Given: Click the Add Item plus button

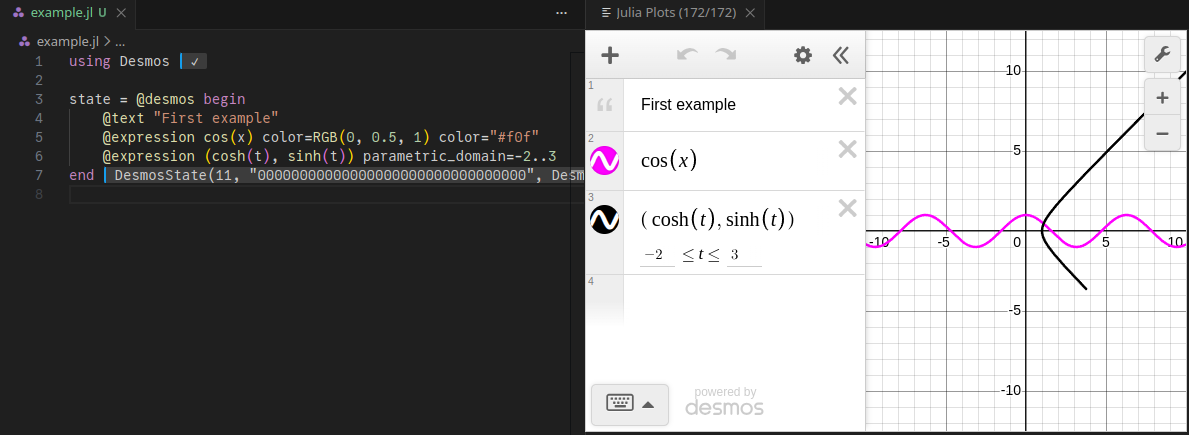Looking at the screenshot, I should click(609, 55).
